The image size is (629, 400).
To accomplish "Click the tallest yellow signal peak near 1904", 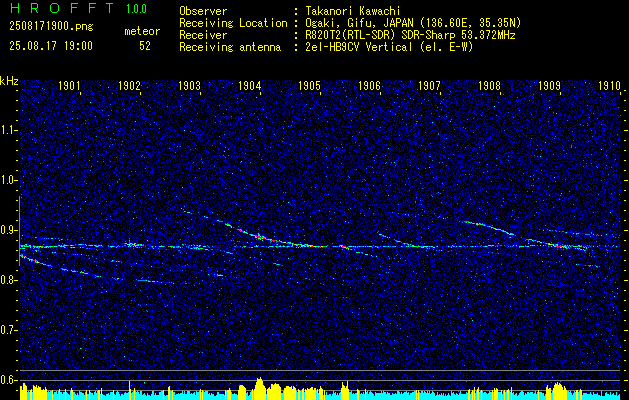I will click(260, 388).
